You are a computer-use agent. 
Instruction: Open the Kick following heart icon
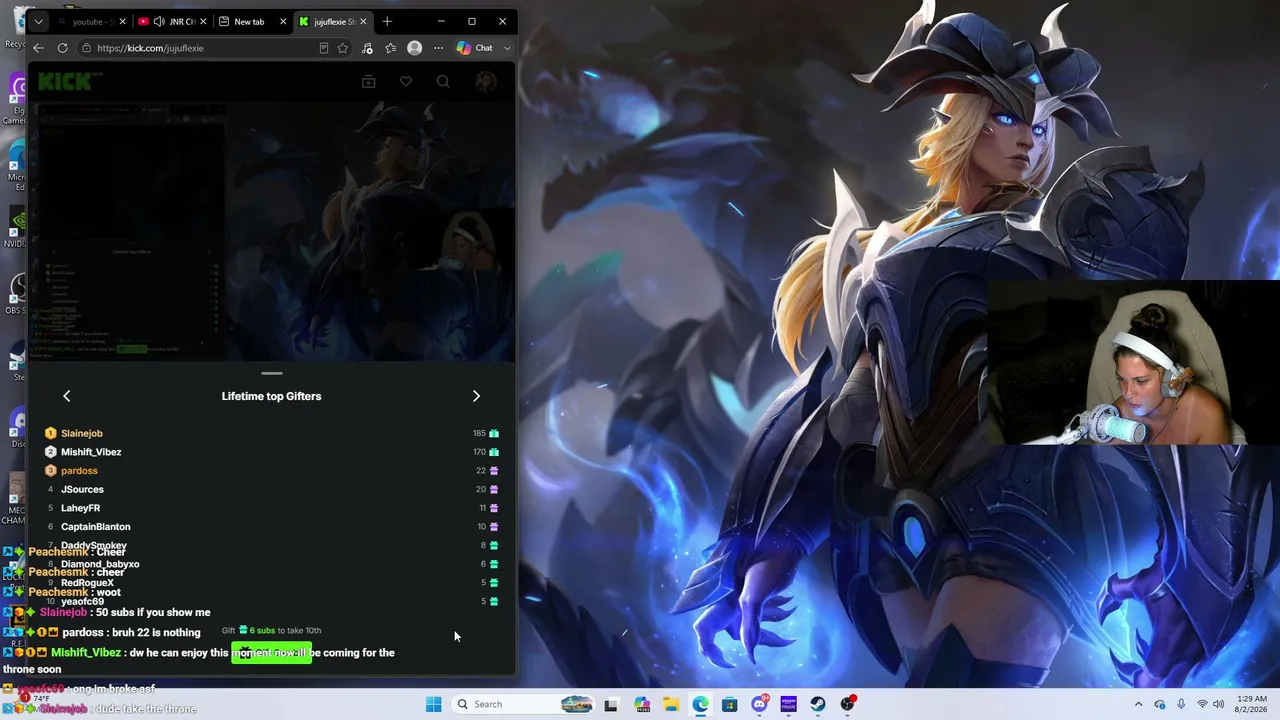coord(405,82)
